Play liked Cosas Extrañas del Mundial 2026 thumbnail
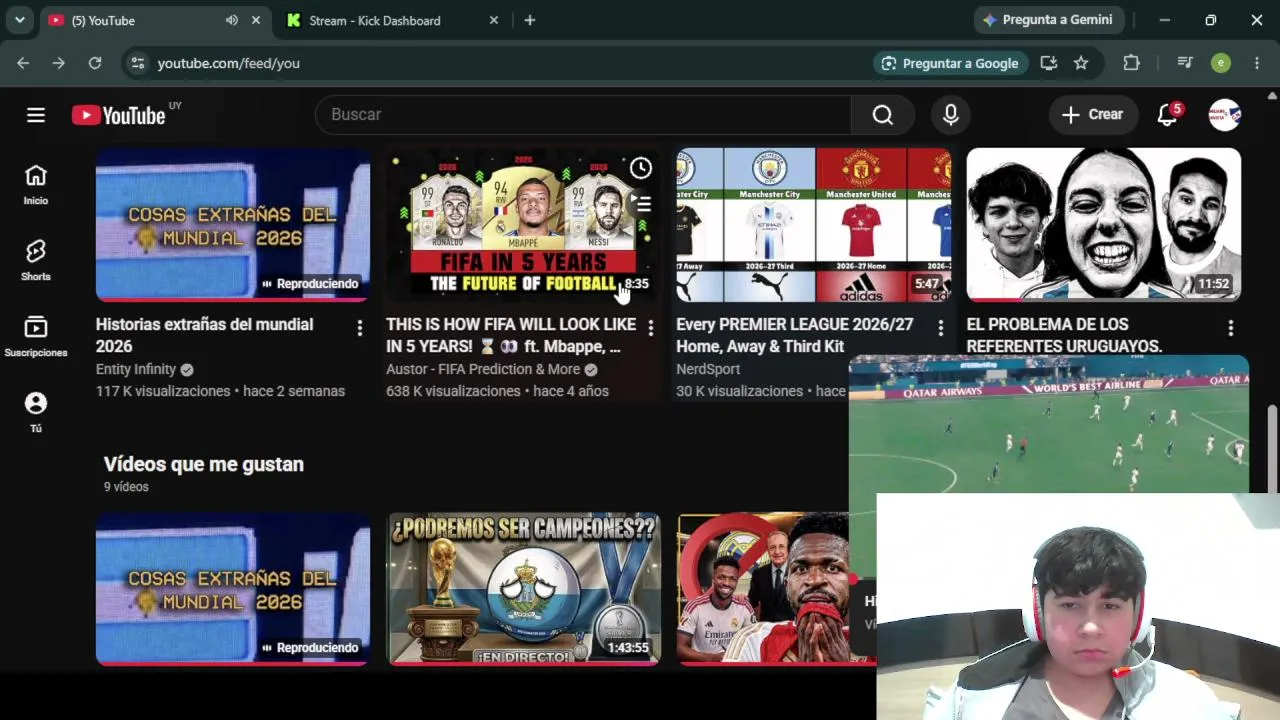This screenshot has height=720, width=1280. (x=233, y=589)
